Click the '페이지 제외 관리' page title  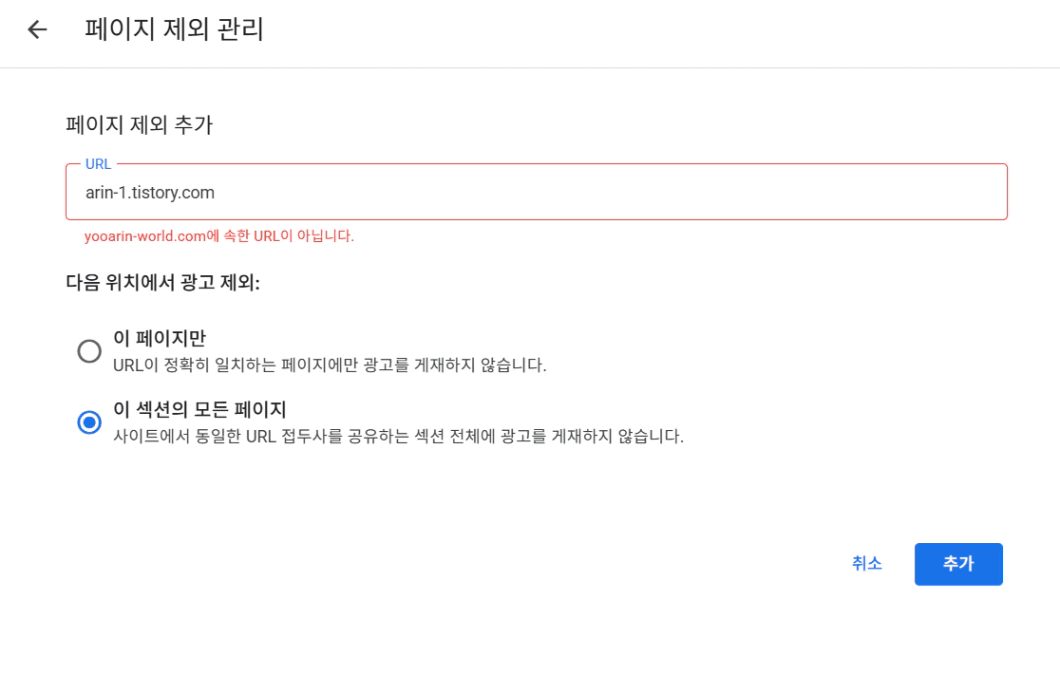coord(174,30)
